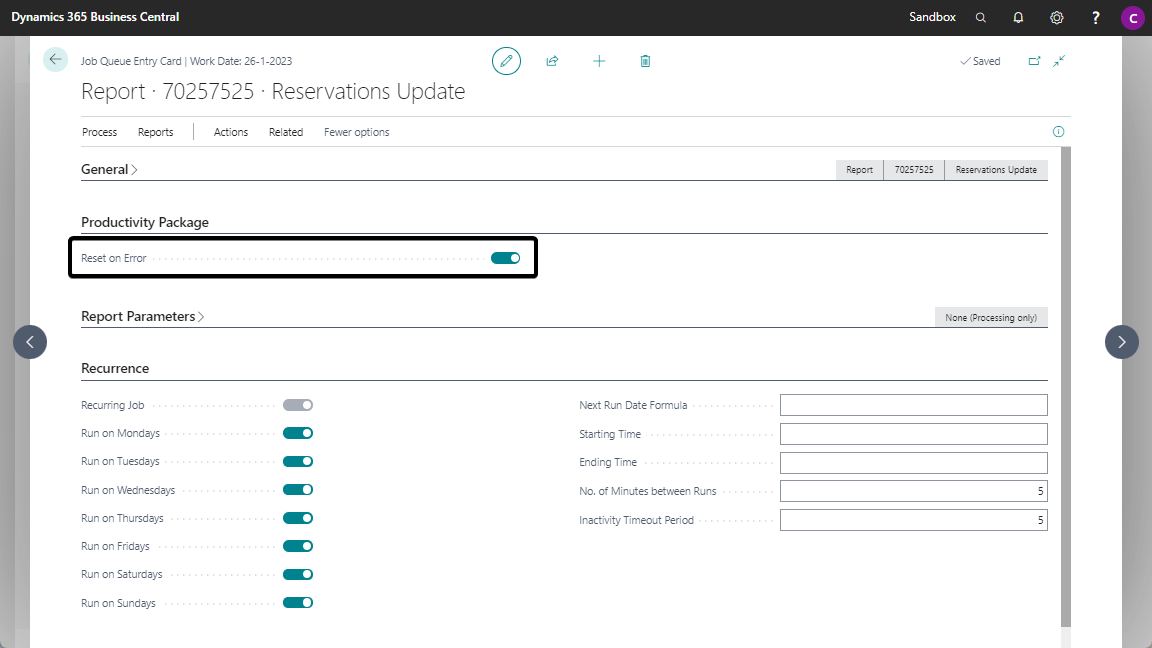This screenshot has width=1152, height=648.
Task: Click the Starting Time input field
Action: pos(913,434)
